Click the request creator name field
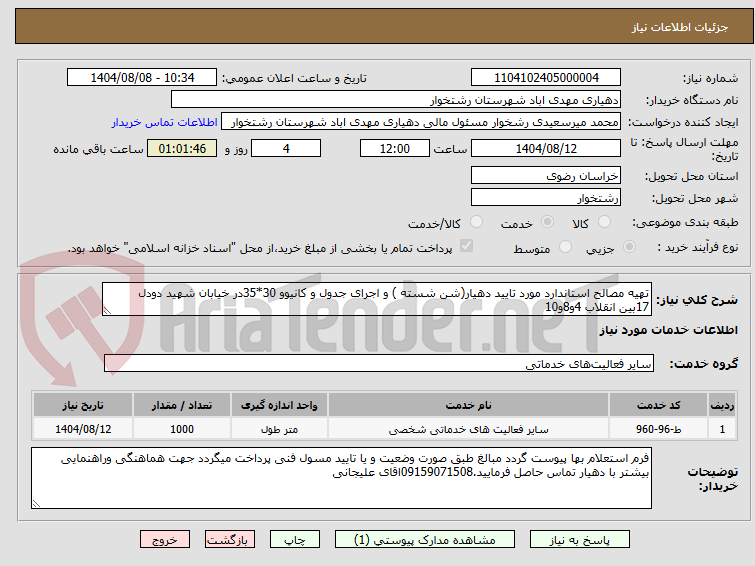Screen dimensions: 755x566 421,122
